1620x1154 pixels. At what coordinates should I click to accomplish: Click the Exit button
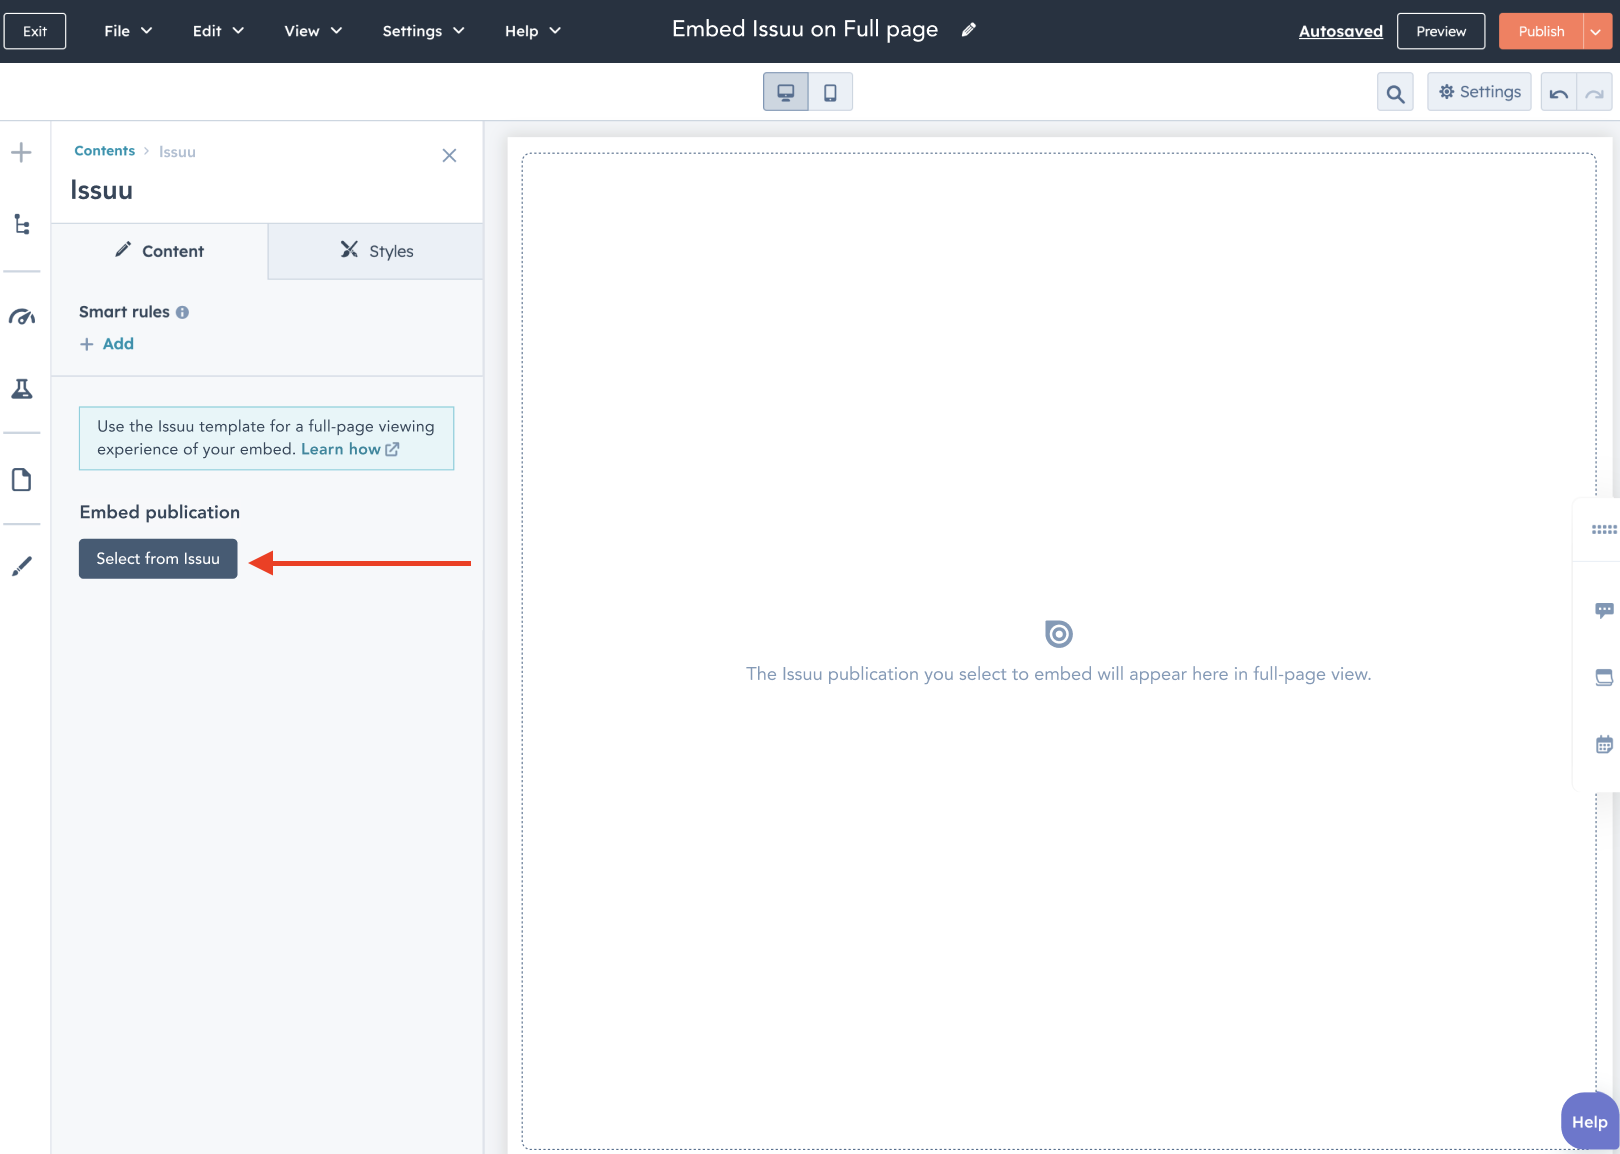tap(35, 31)
